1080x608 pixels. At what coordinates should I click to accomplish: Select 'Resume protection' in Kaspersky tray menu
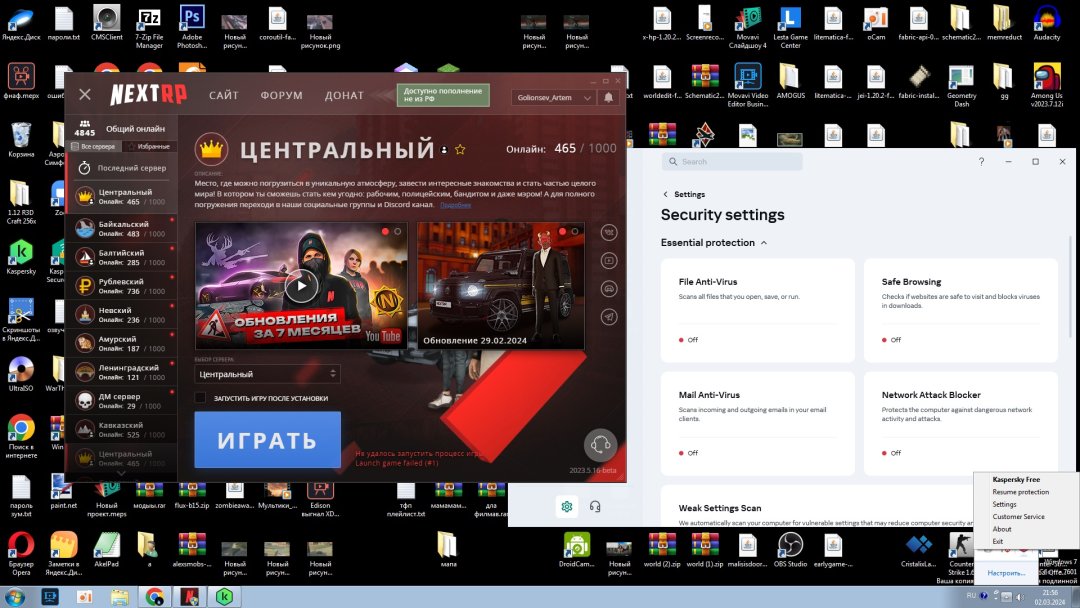1021,492
